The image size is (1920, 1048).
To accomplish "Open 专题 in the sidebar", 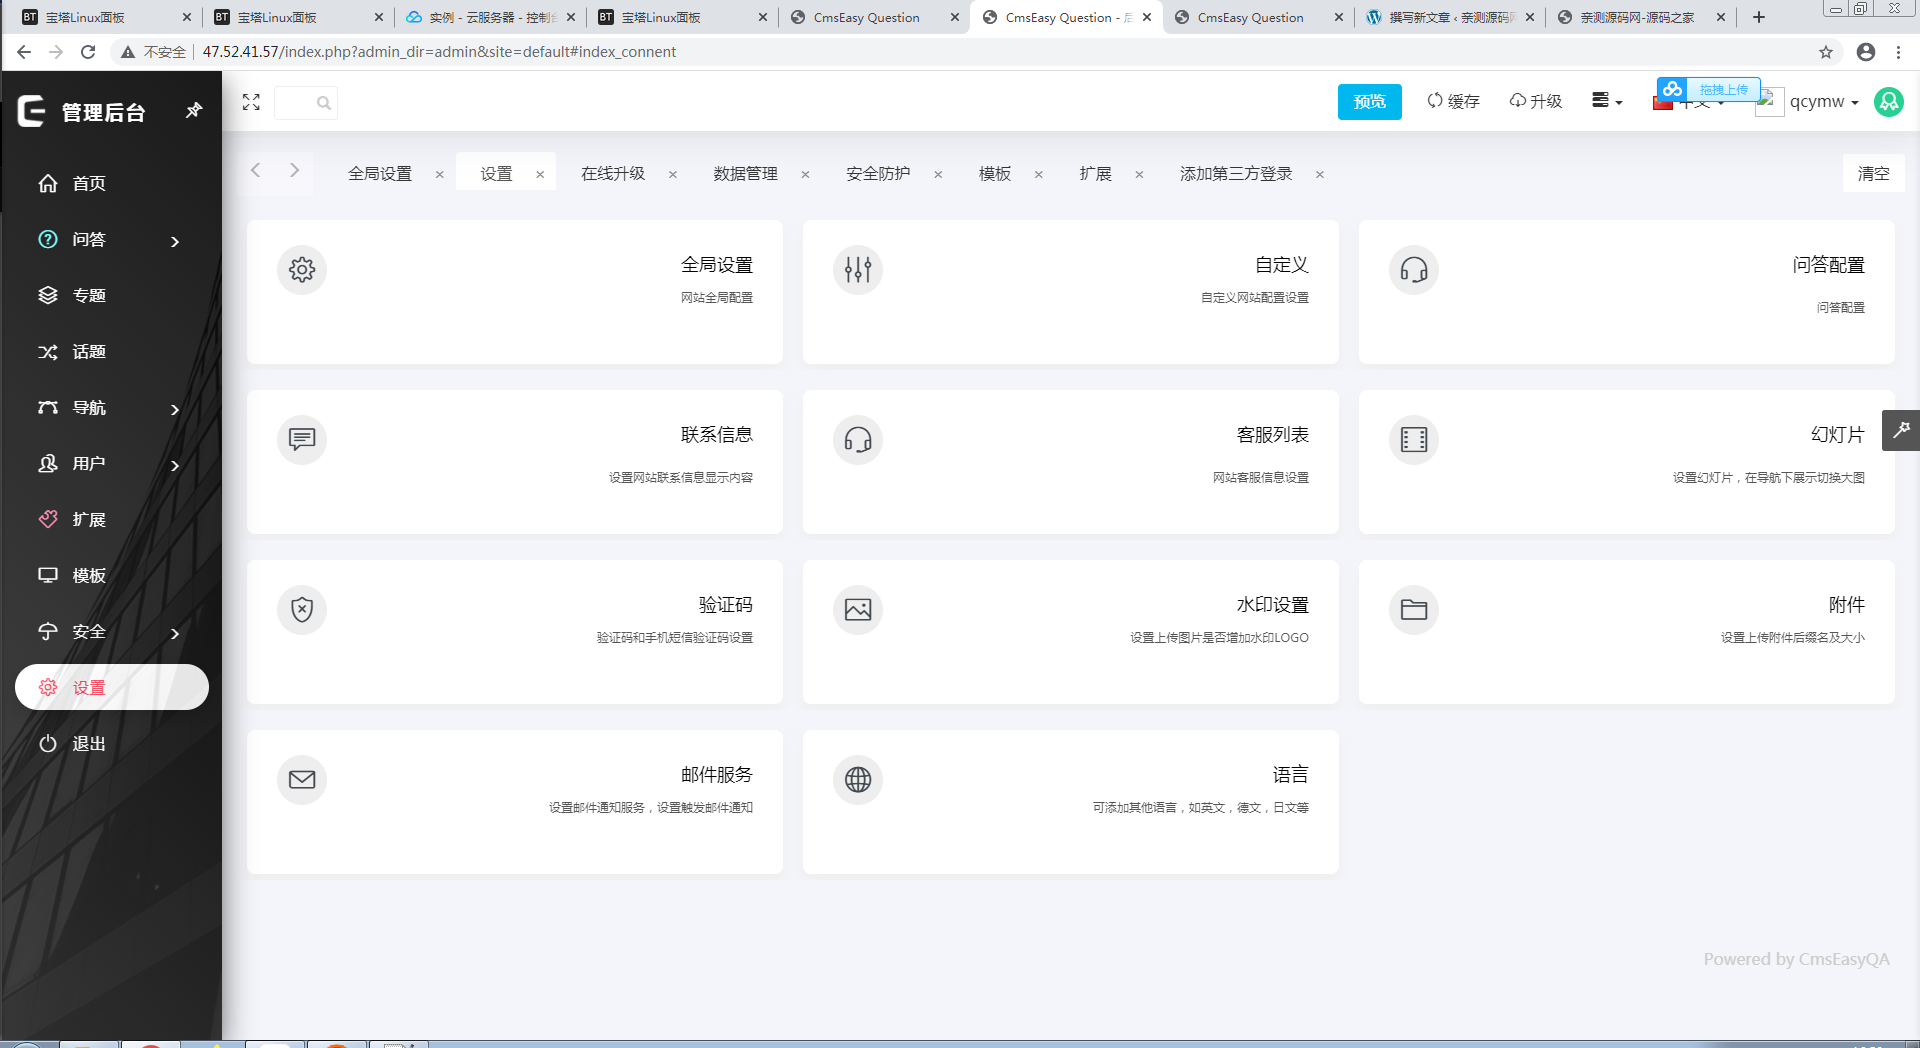I will [111, 295].
